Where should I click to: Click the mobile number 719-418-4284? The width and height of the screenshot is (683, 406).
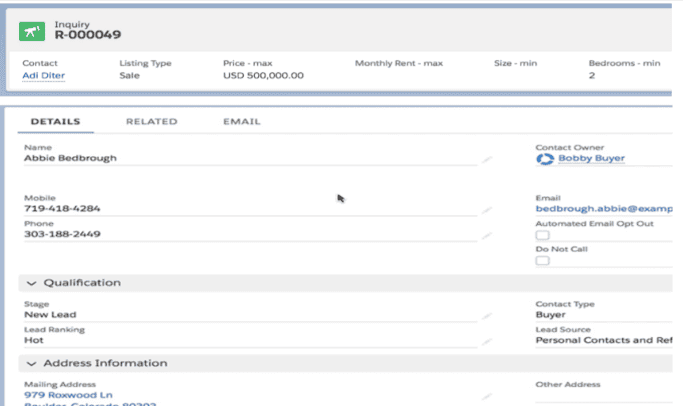tap(61, 209)
